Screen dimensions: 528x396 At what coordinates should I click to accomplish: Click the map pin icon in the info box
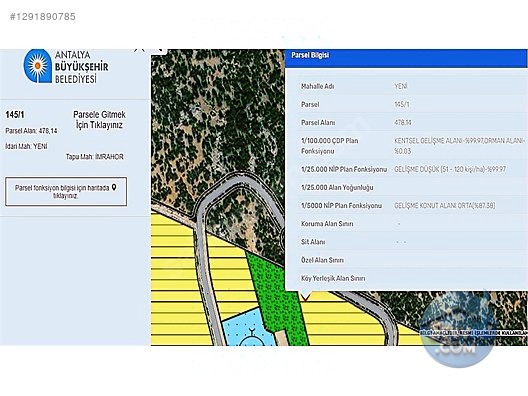114,187
